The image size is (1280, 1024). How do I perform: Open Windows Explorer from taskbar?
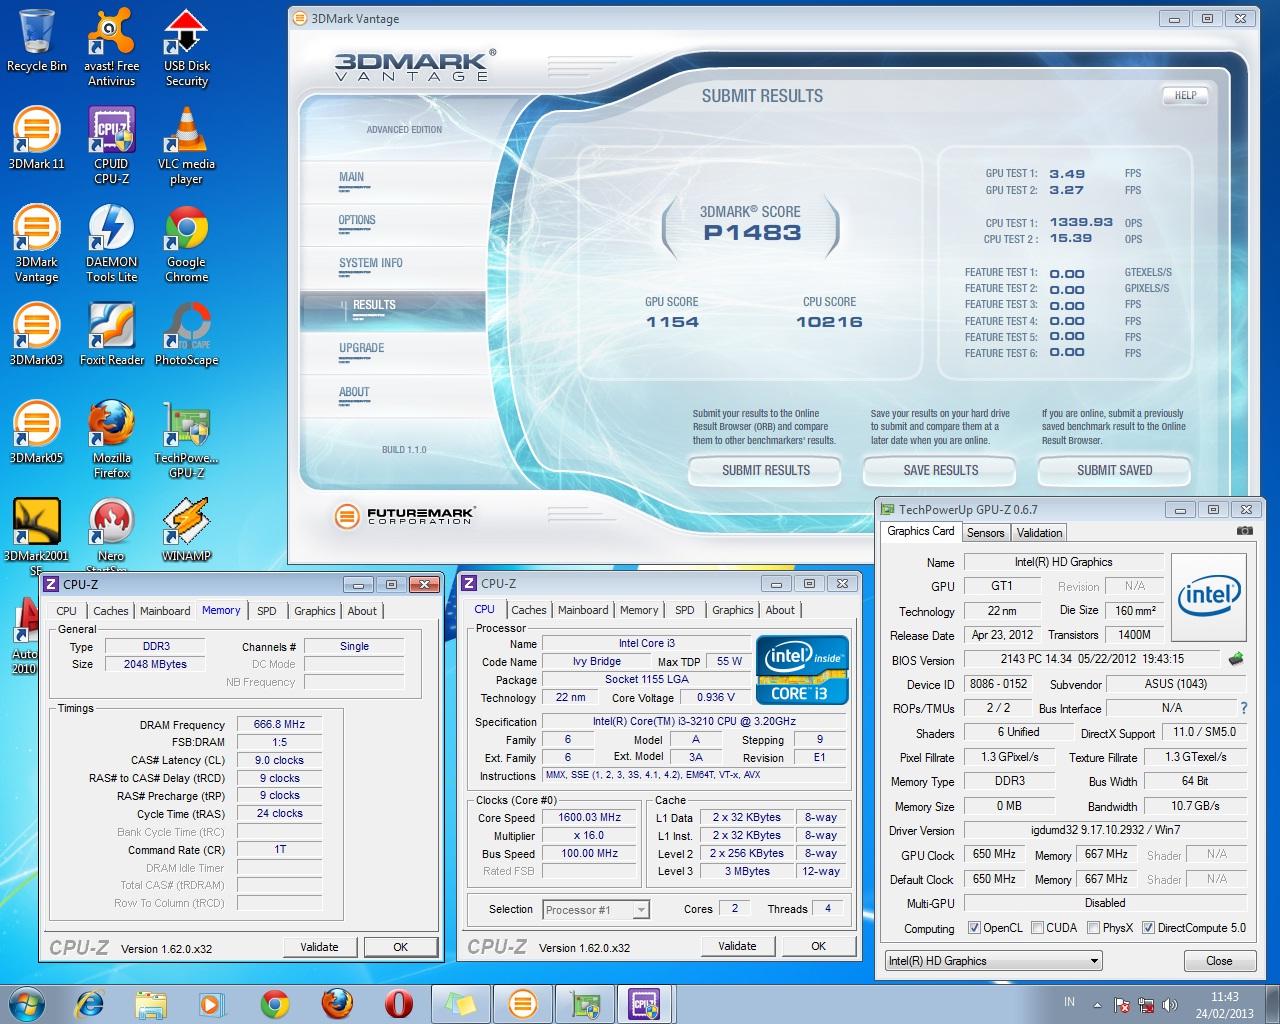coord(151,1004)
